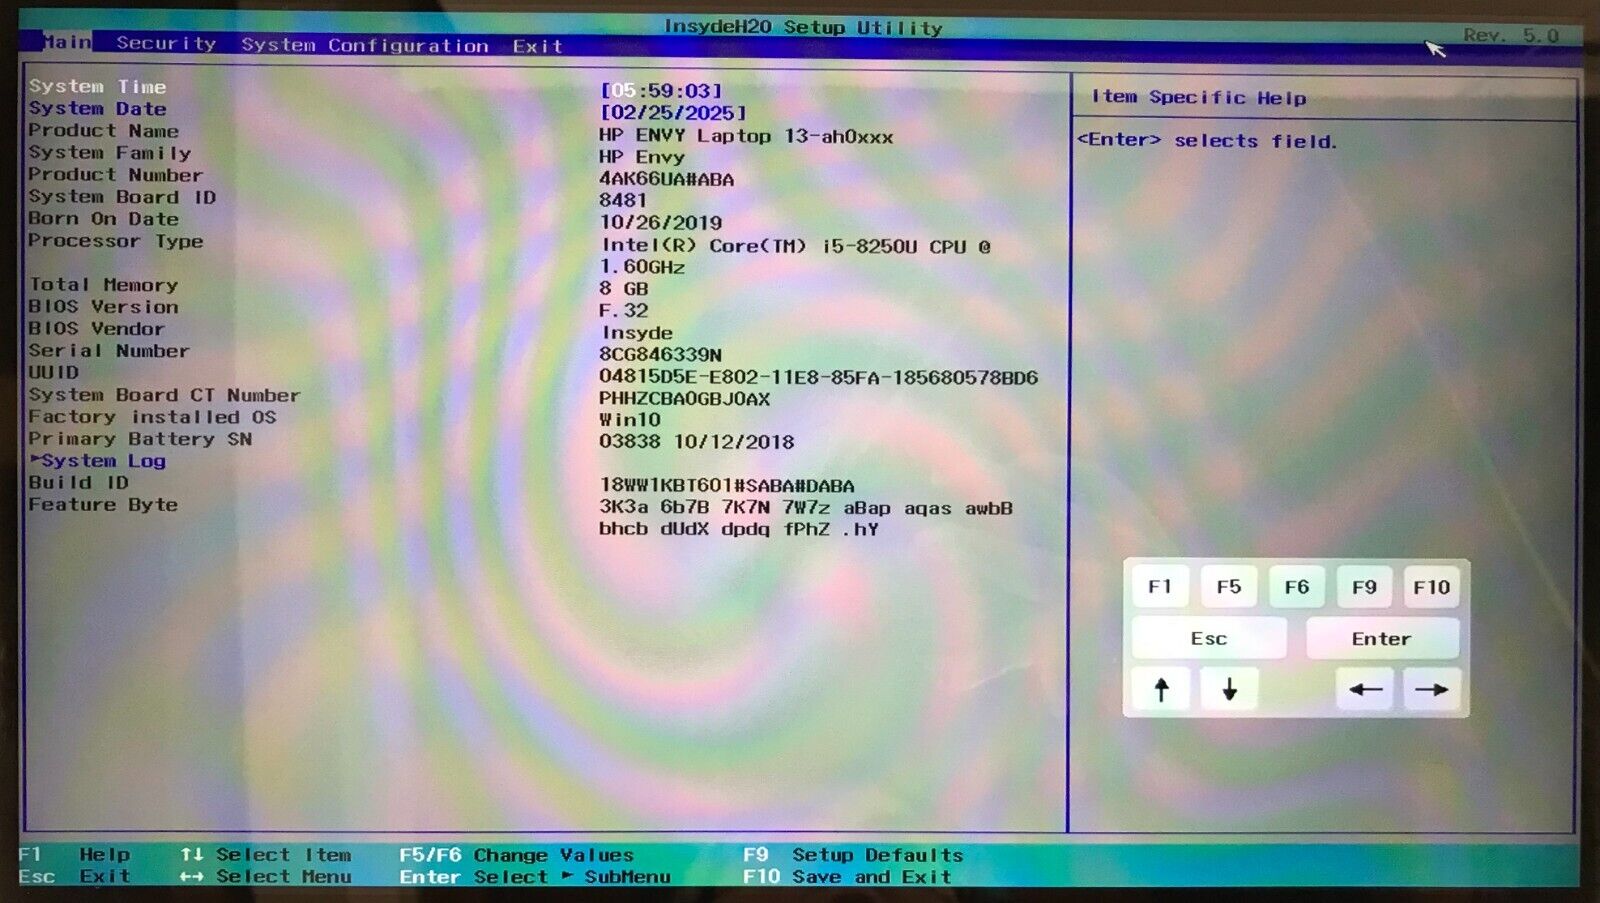This screenshot has height=903, width=1600.
Task: Click the Esc Exit hint
Action: [75, 877]
